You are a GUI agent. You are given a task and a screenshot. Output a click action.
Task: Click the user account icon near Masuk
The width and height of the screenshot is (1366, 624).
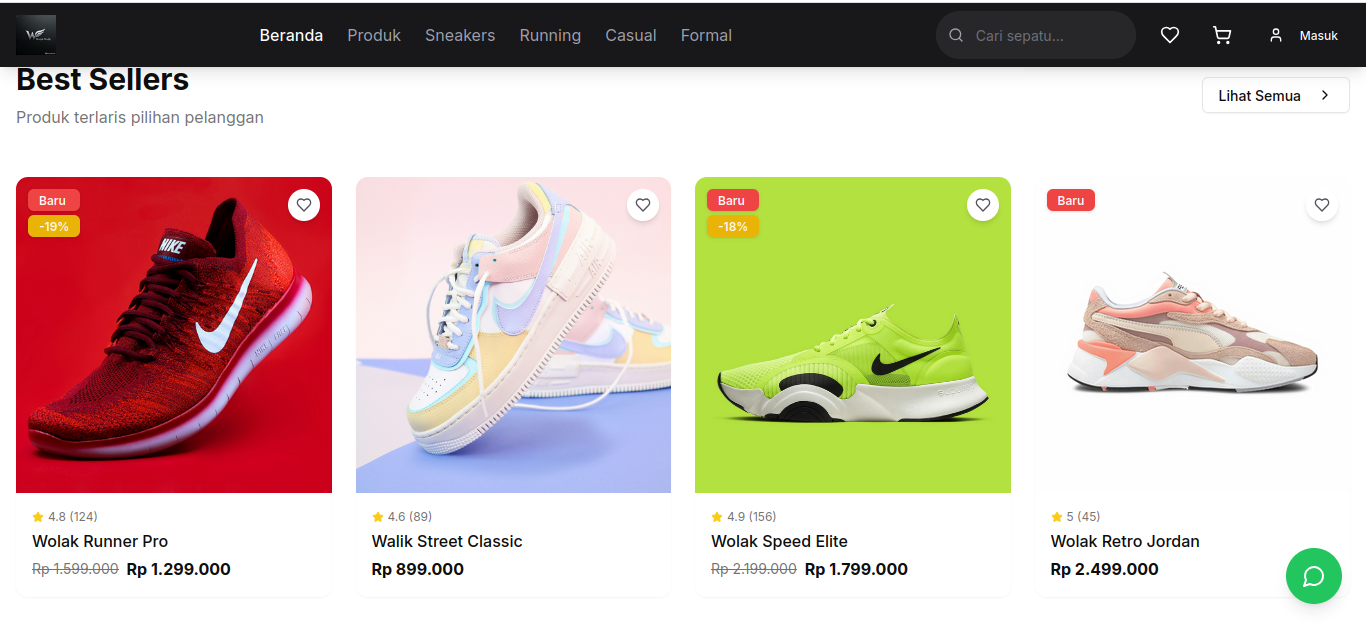click(1275, 35)
